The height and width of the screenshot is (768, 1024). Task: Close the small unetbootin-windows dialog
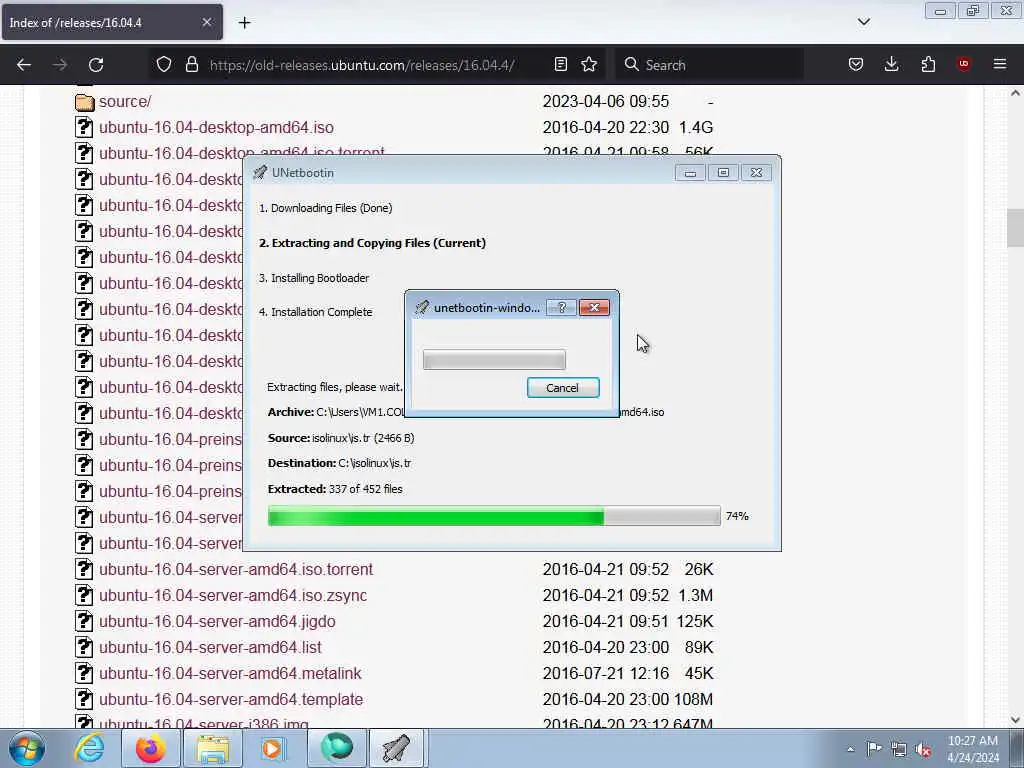pos(594,307)
